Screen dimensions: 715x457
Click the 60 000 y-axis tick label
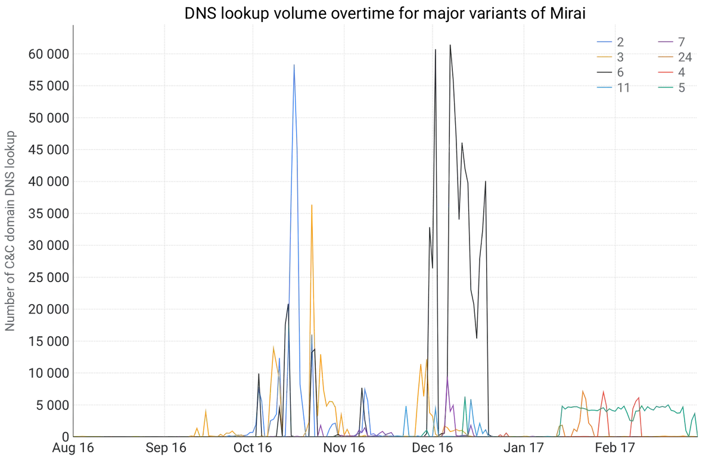click(49, 54)
